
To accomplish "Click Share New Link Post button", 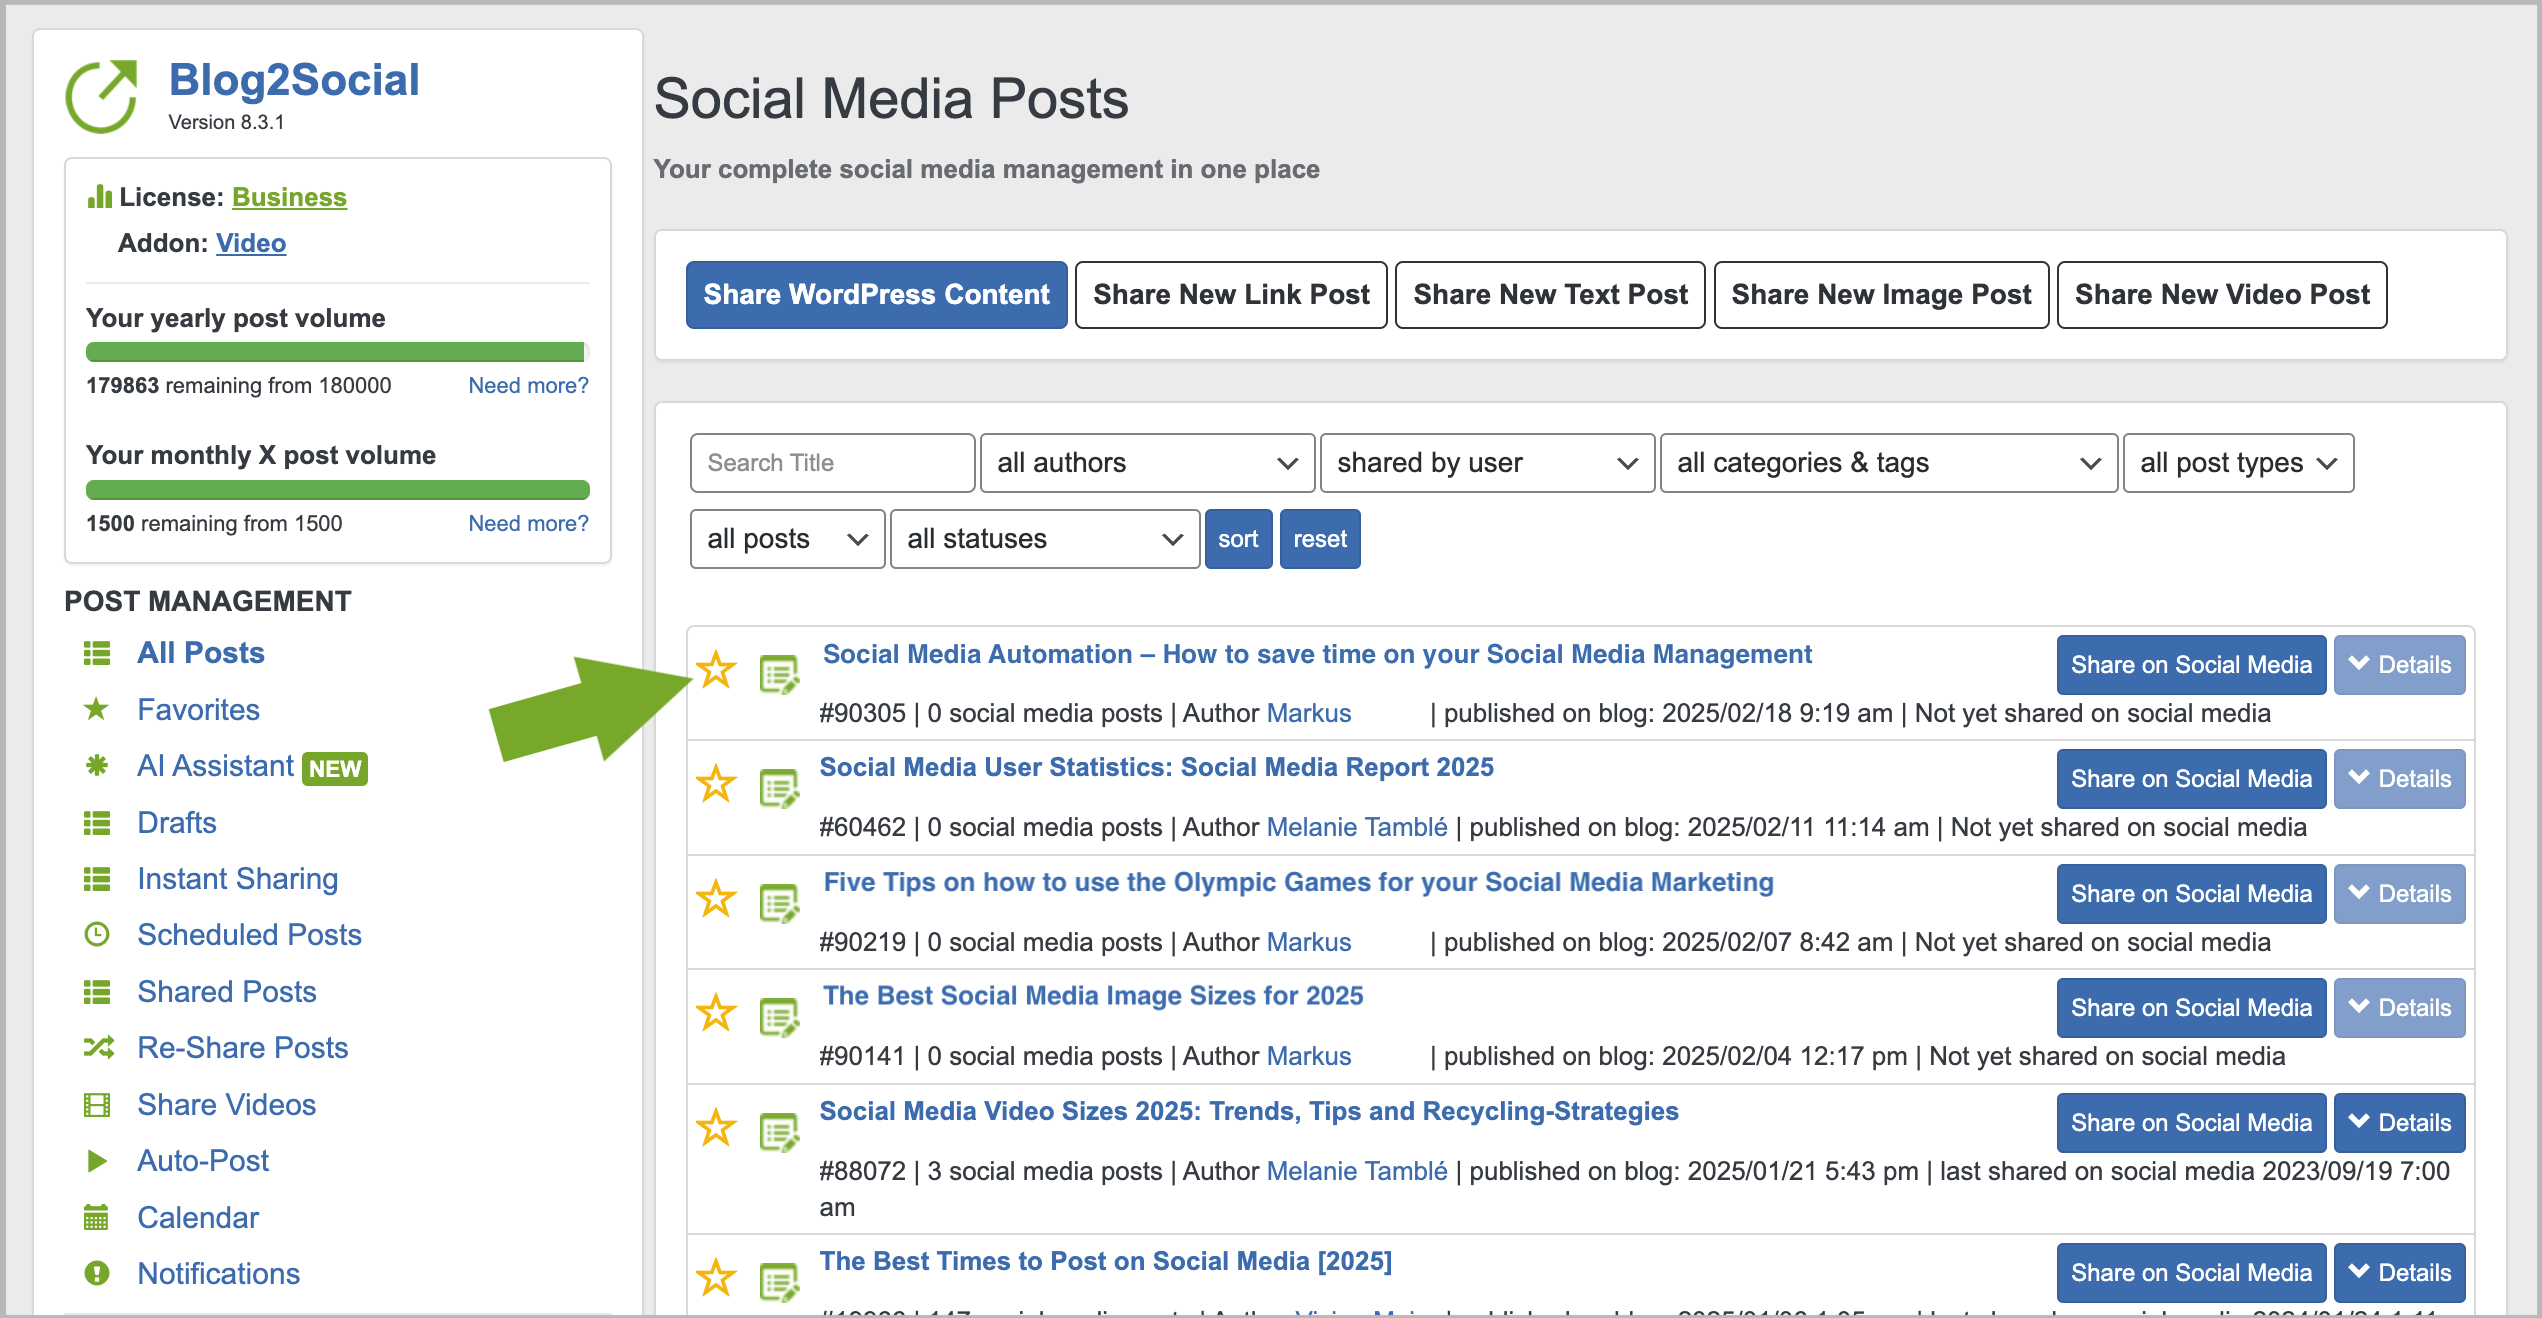I will (x=1231, y=295).
